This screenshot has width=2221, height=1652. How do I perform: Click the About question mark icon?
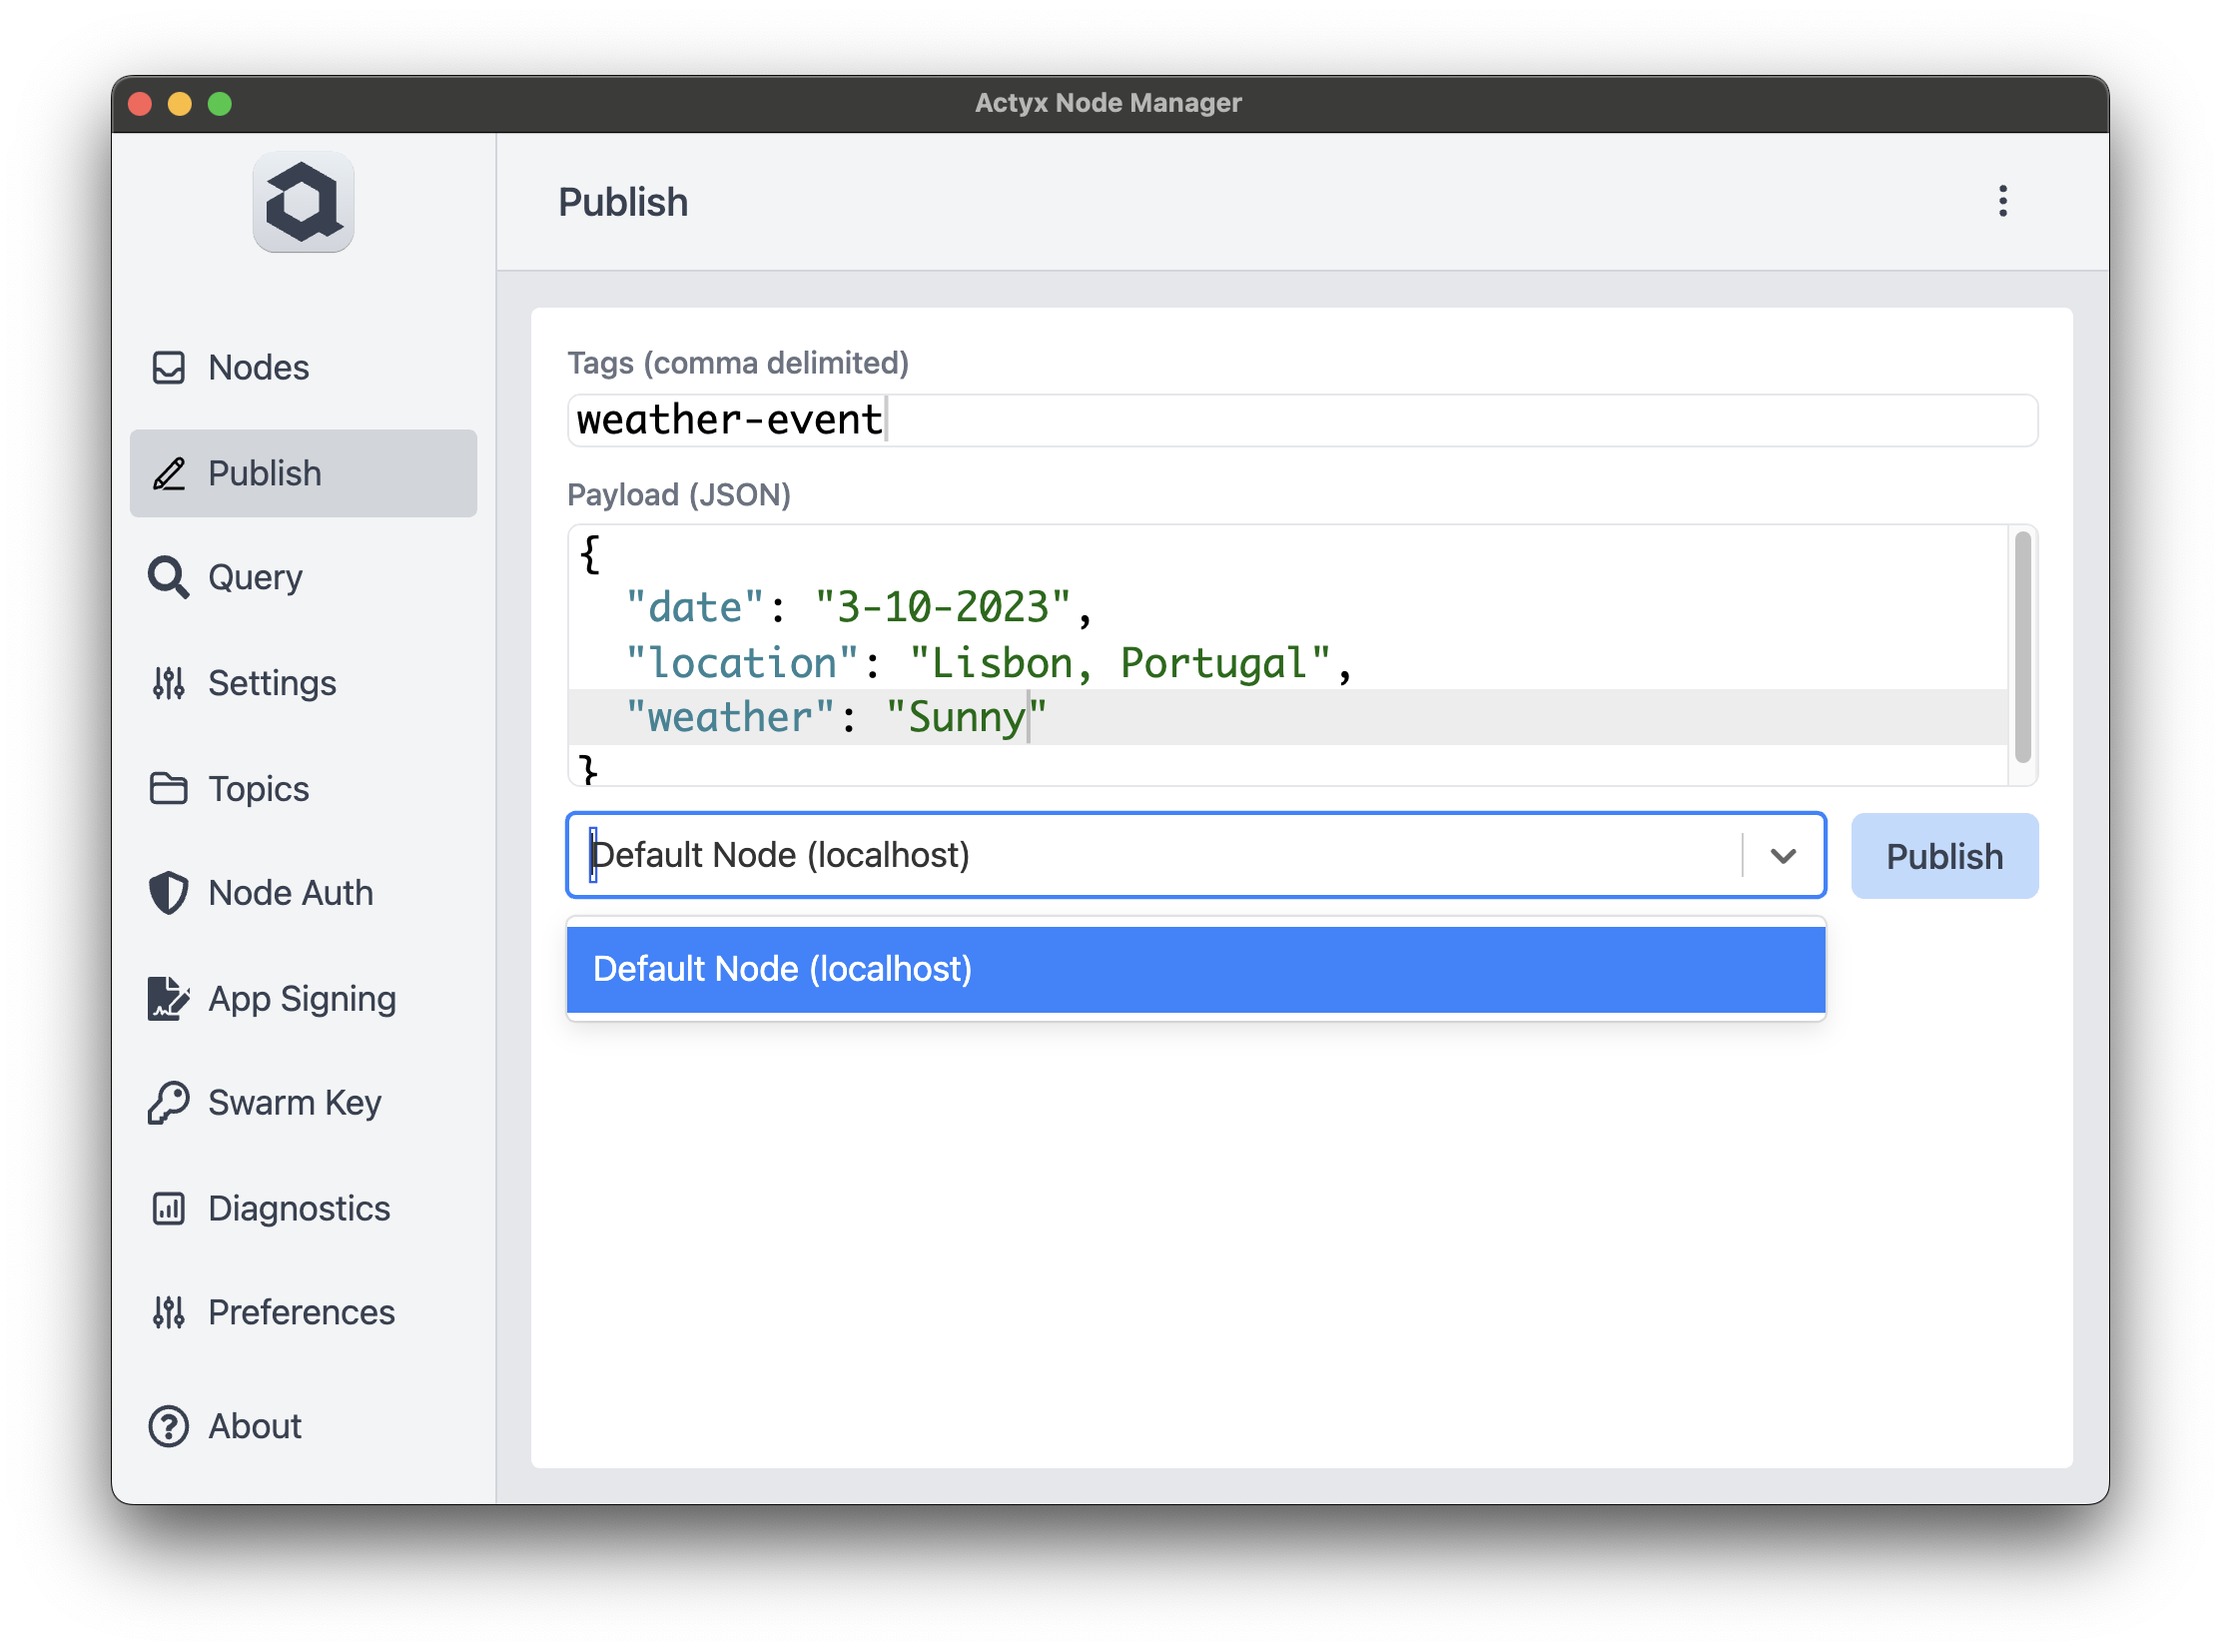[168, 1426]
